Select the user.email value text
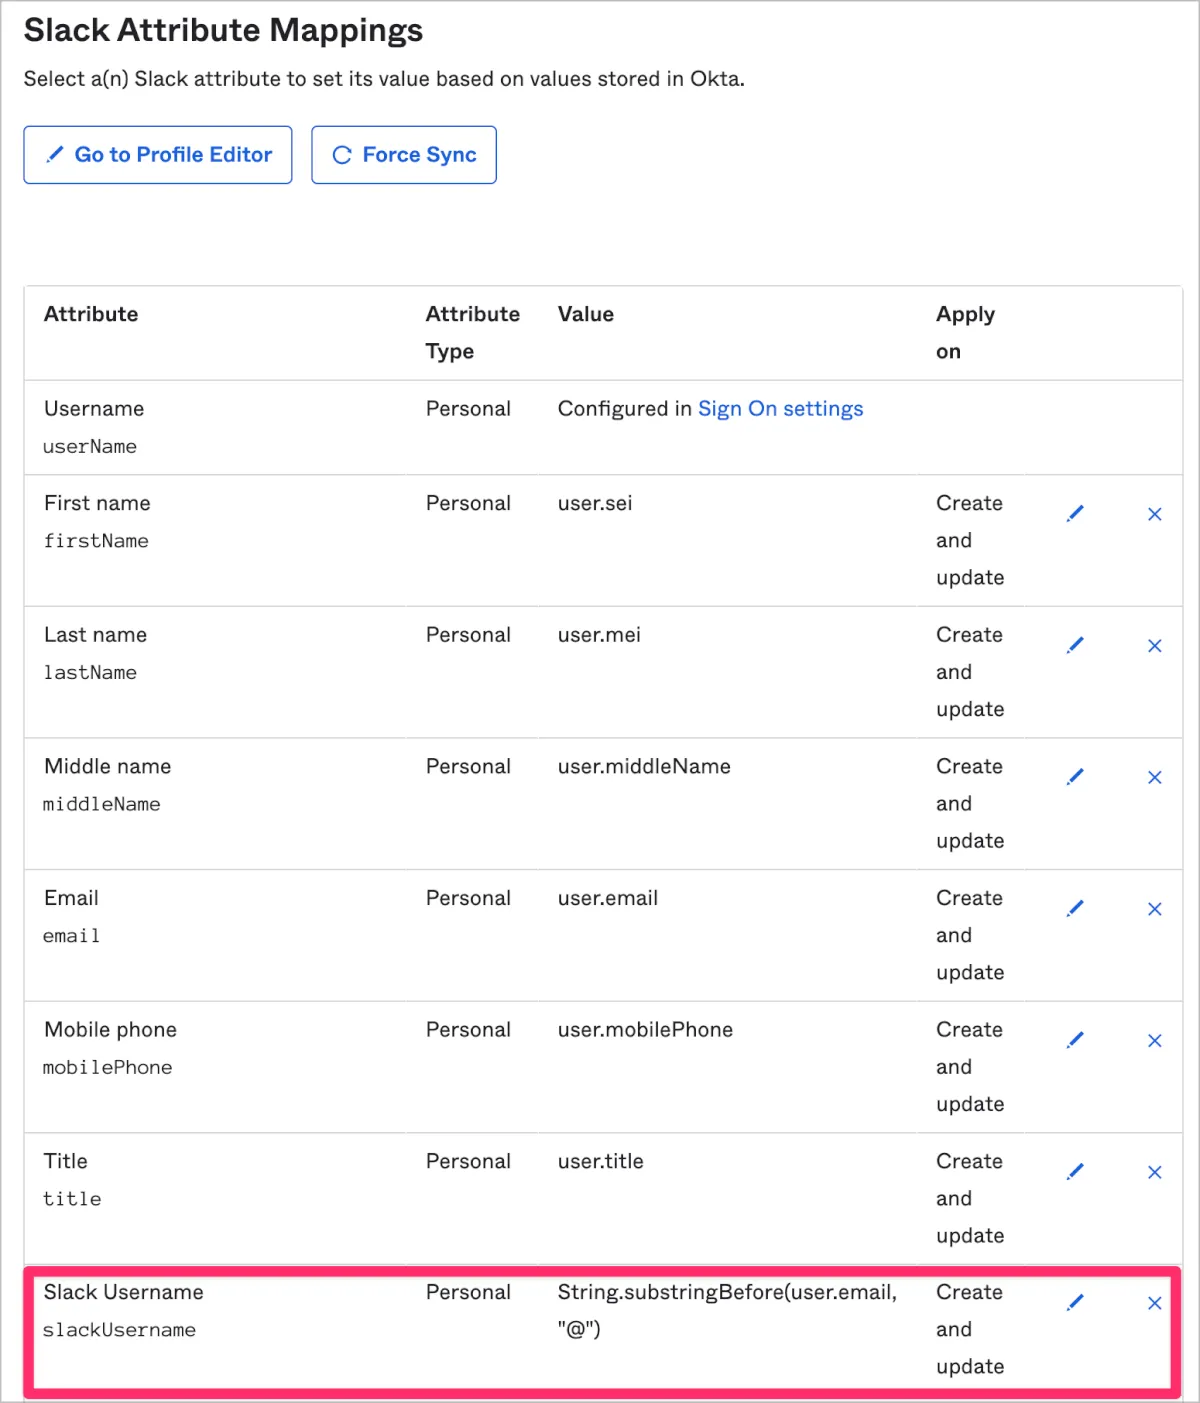The image size is (1200, 1403). point(607,898)
